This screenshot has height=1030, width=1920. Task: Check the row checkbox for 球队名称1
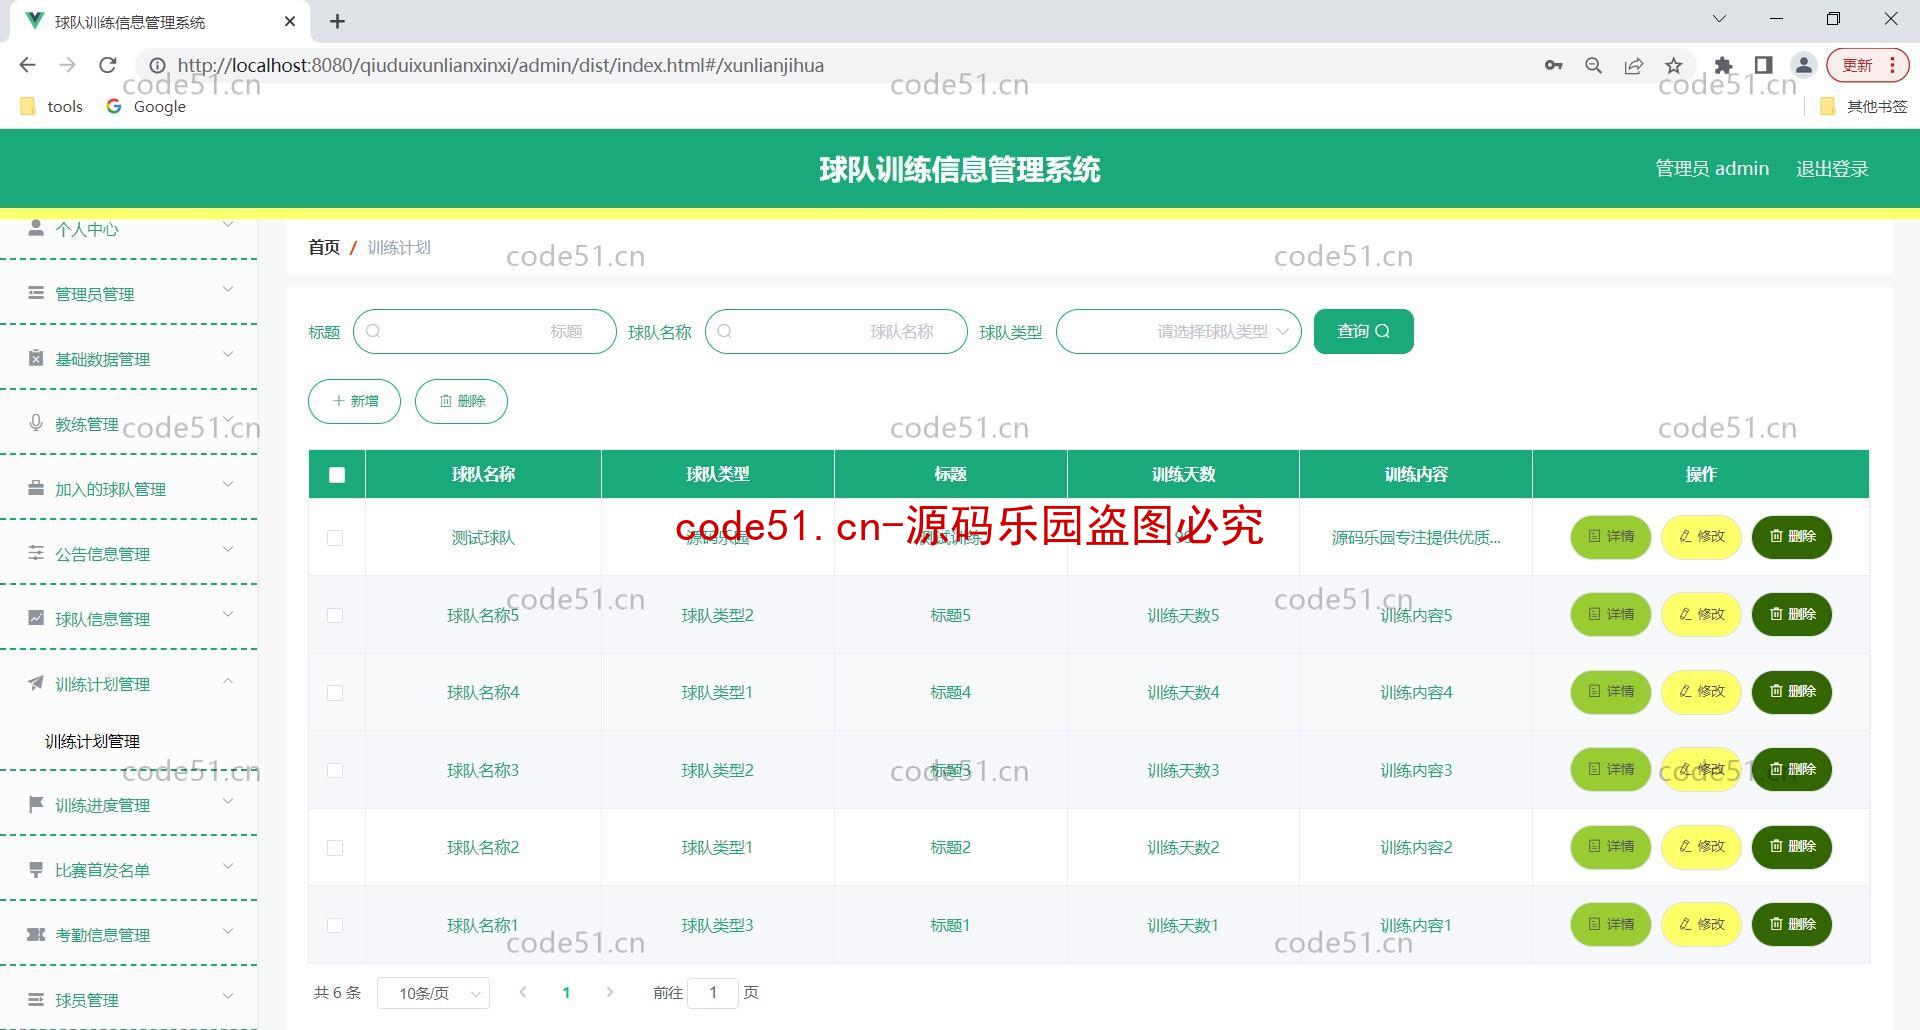[x=335, y=925]
